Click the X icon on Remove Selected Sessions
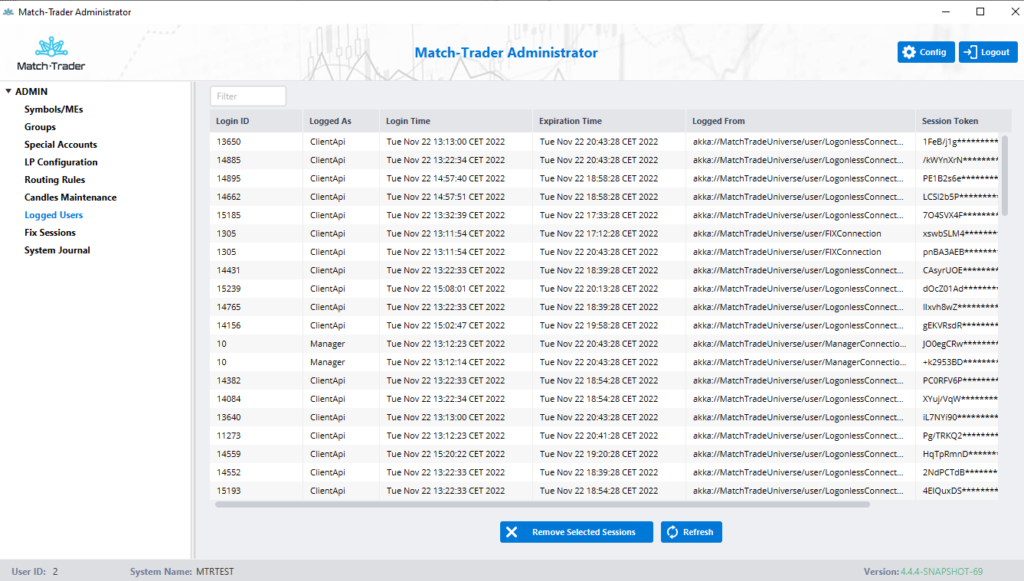This screenshot has height=581, width=1024. pos(511,532)
